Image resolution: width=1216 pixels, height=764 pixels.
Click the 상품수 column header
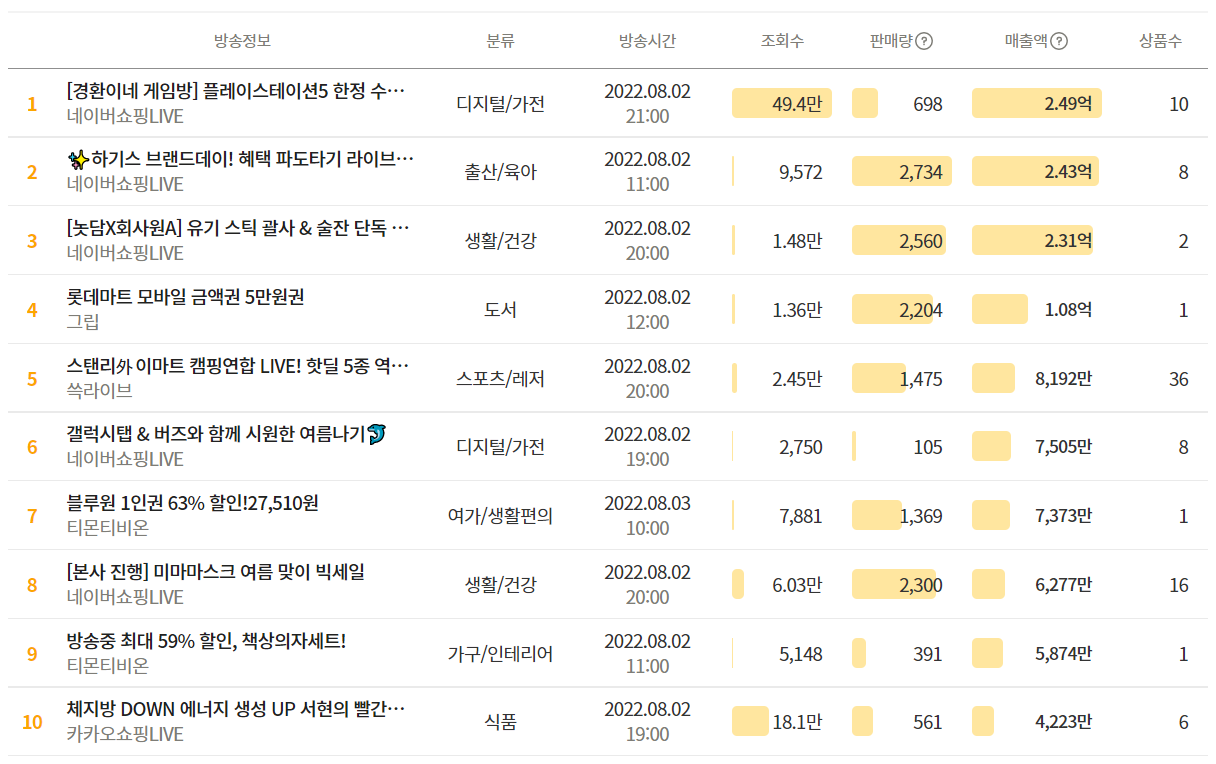coord(1160,41)
